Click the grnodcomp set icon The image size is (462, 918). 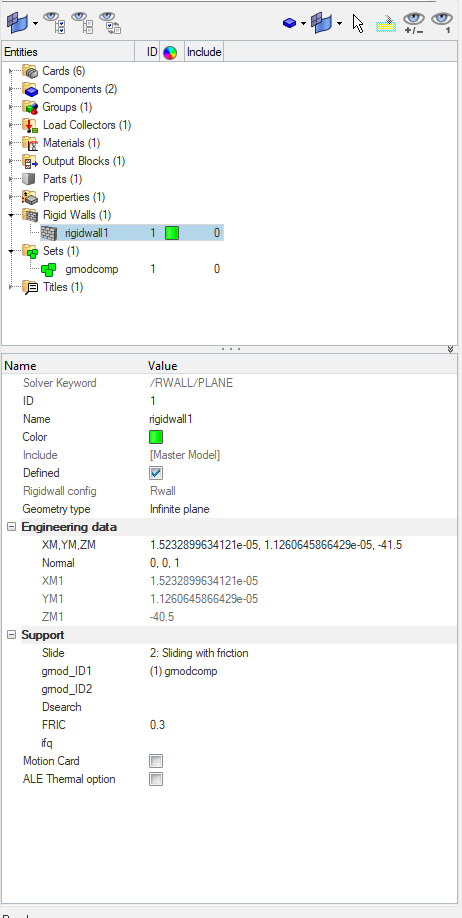coord(49,269)
